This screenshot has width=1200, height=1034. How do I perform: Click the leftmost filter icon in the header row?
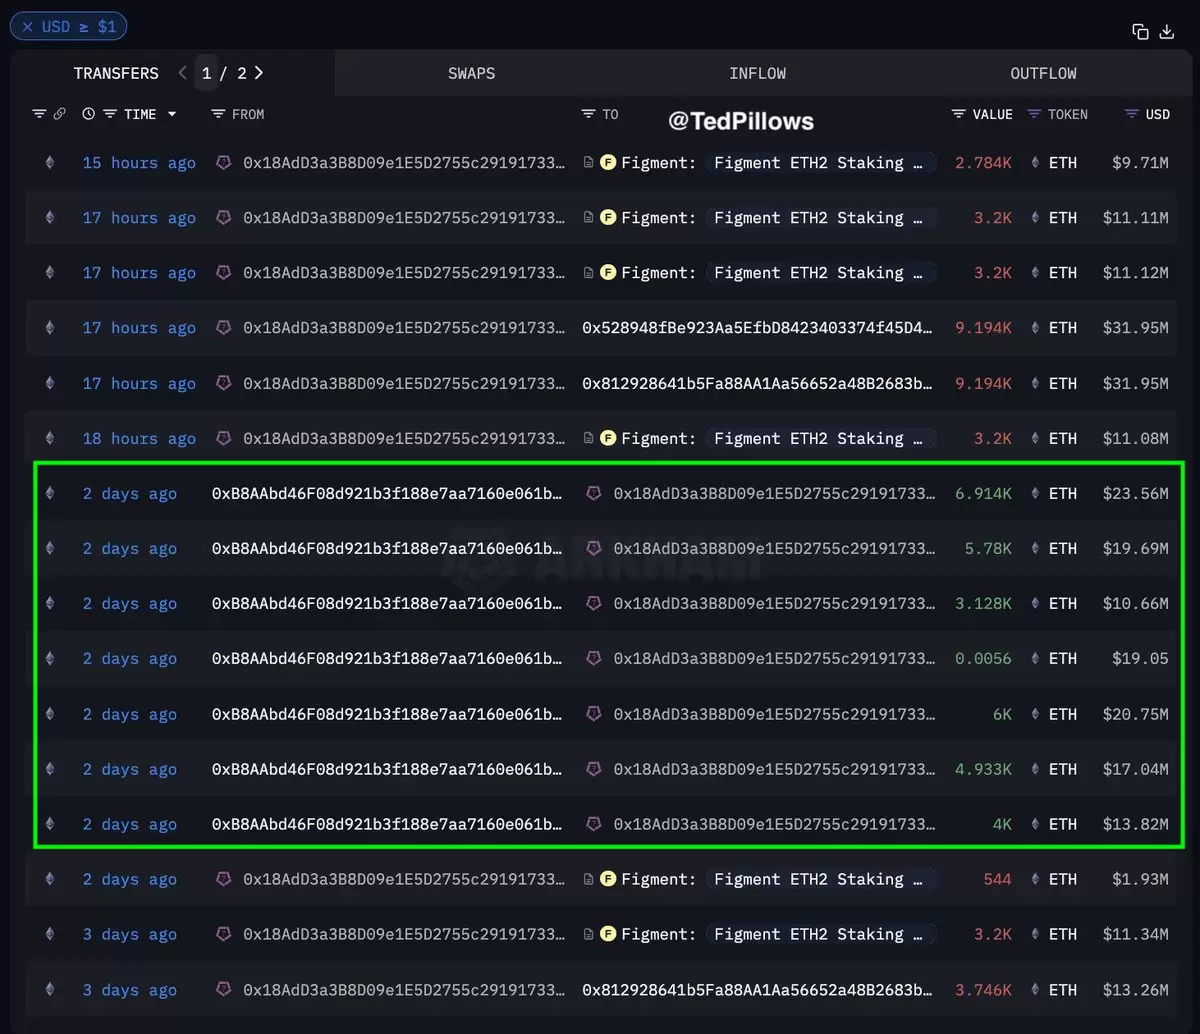[x=39, y=114]
